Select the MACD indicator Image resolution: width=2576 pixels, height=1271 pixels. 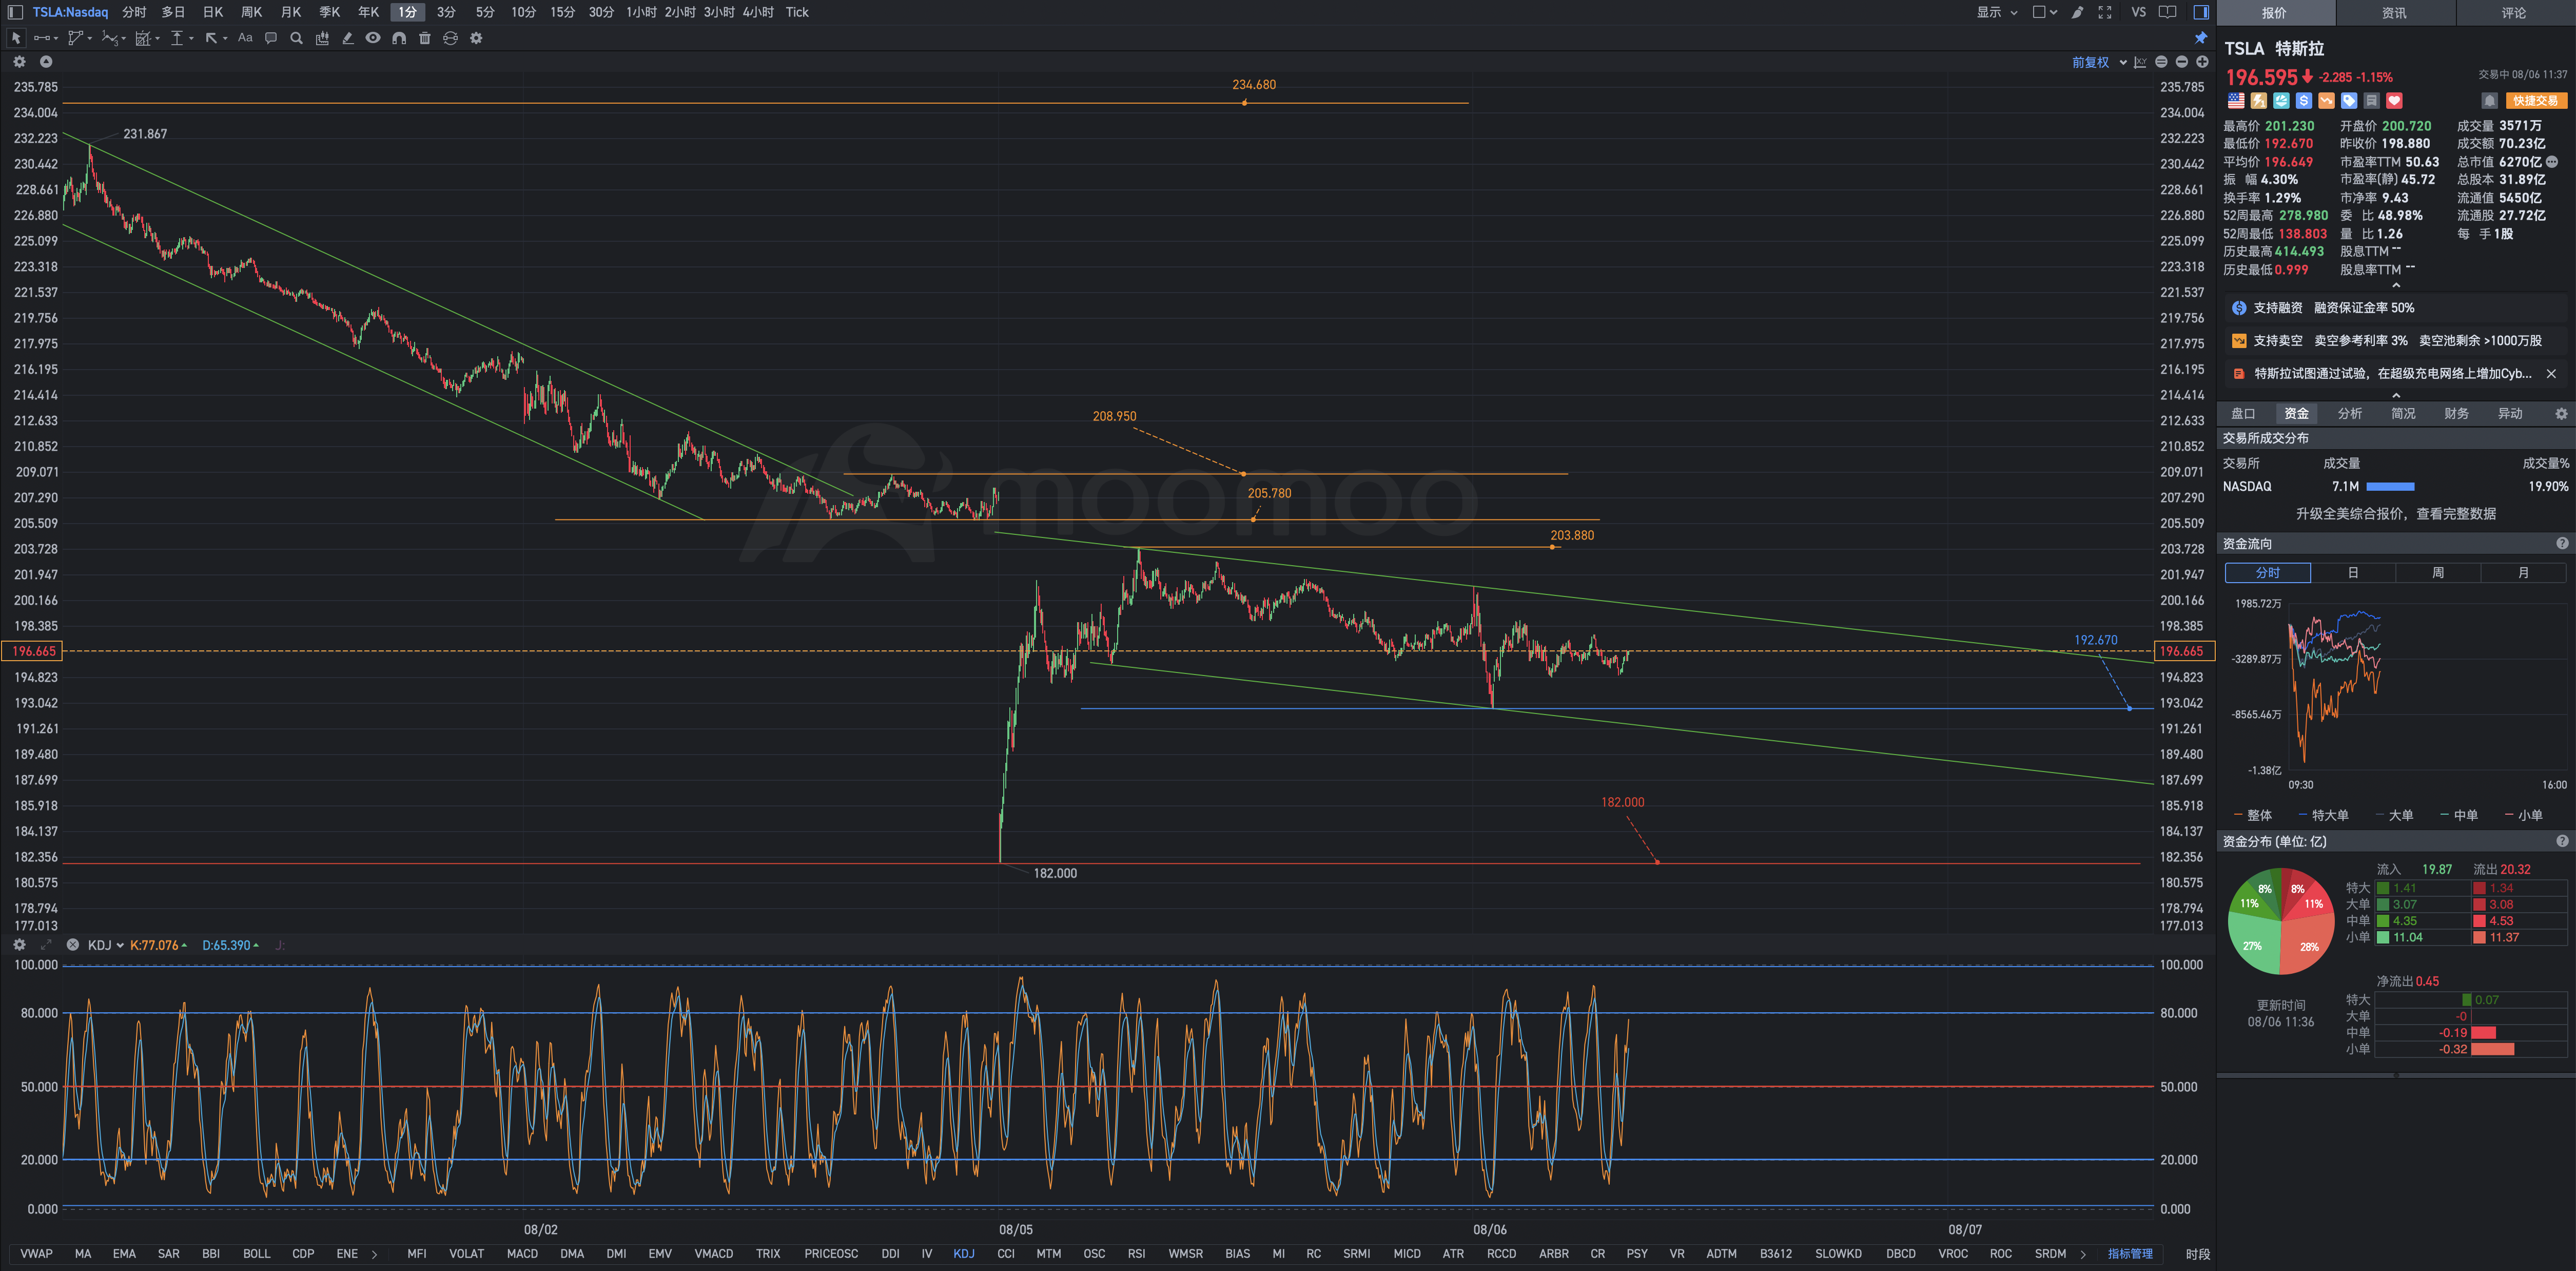(x=522, y=1254)
